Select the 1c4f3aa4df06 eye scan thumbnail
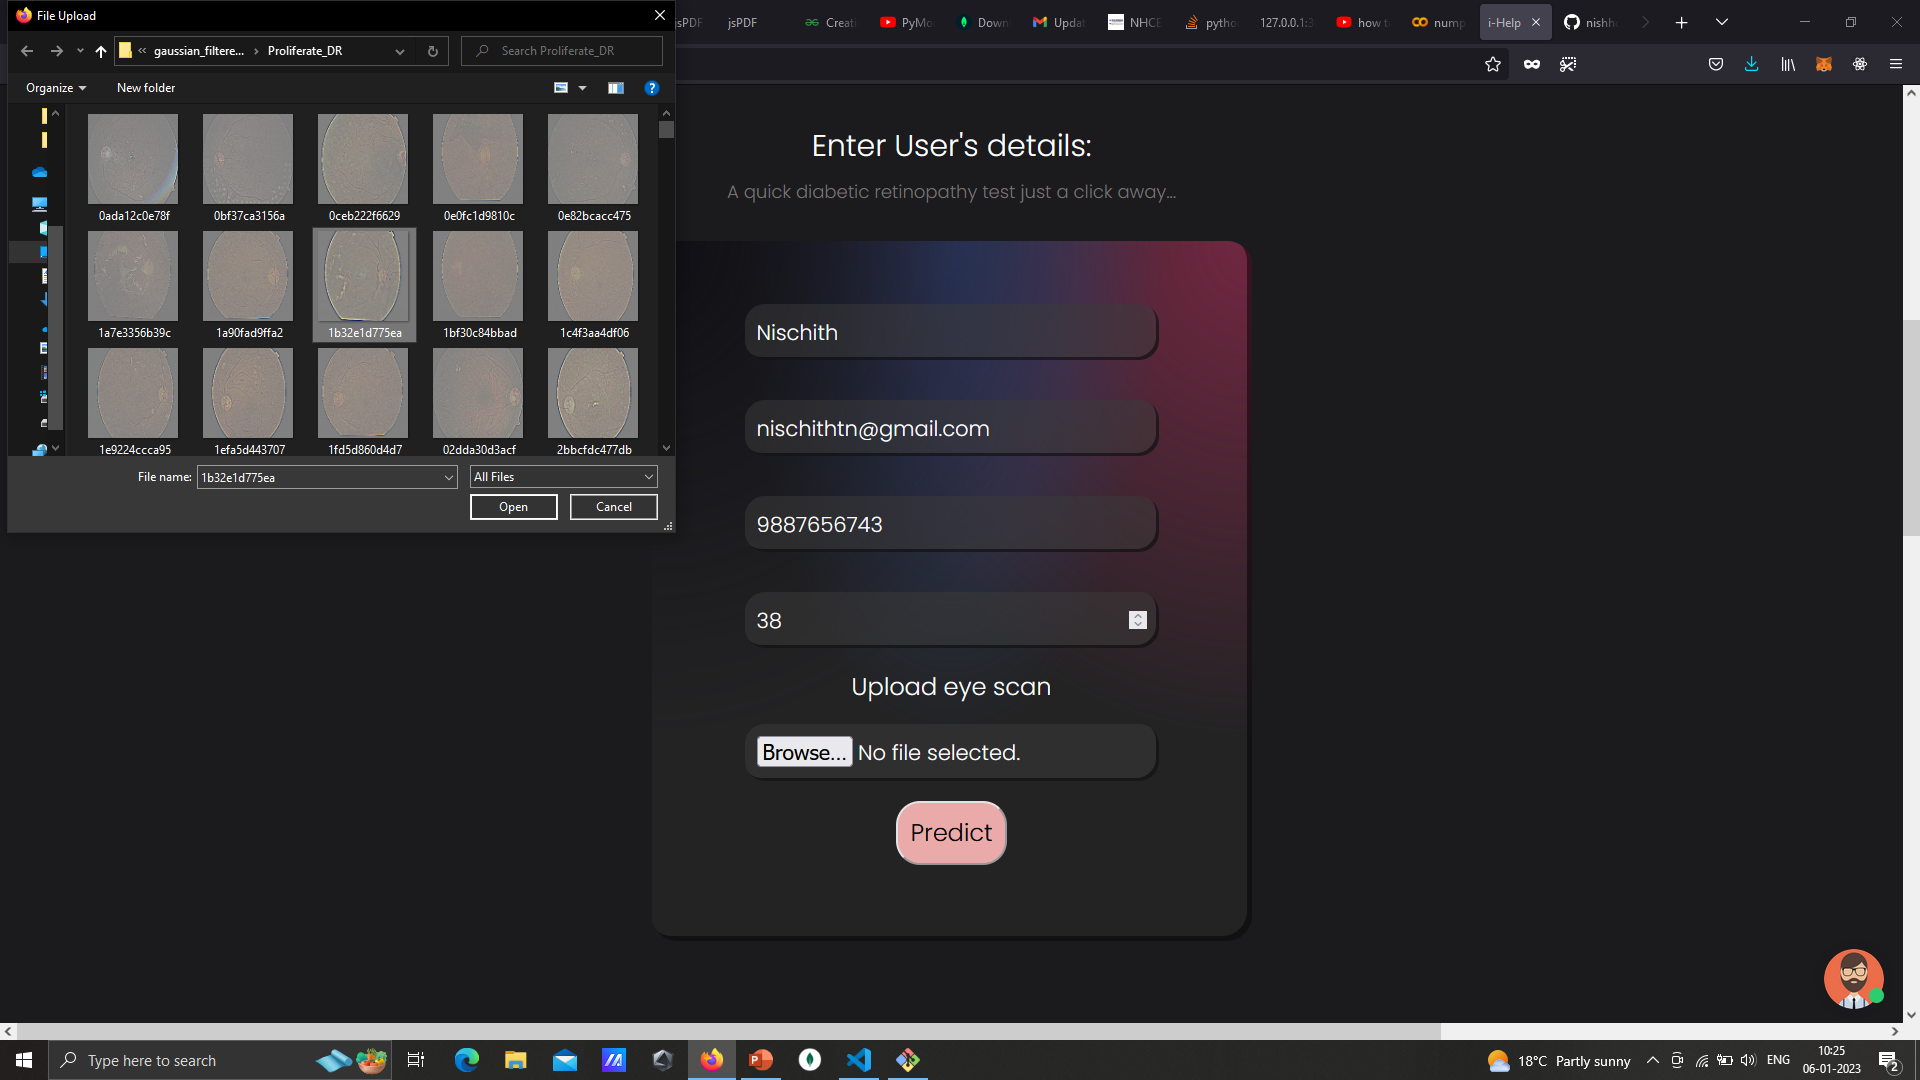 [594, 286]
